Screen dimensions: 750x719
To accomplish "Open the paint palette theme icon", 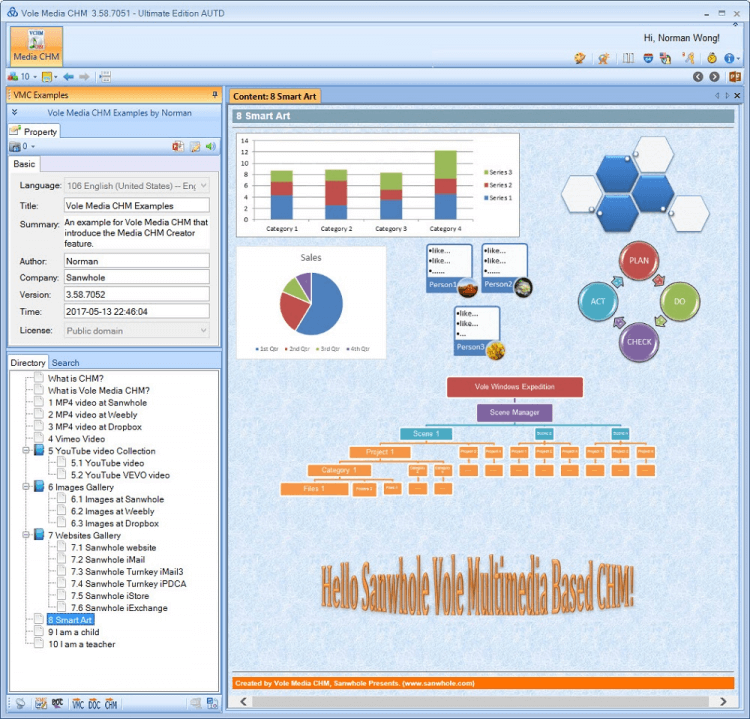I will [x=580, y=58].
